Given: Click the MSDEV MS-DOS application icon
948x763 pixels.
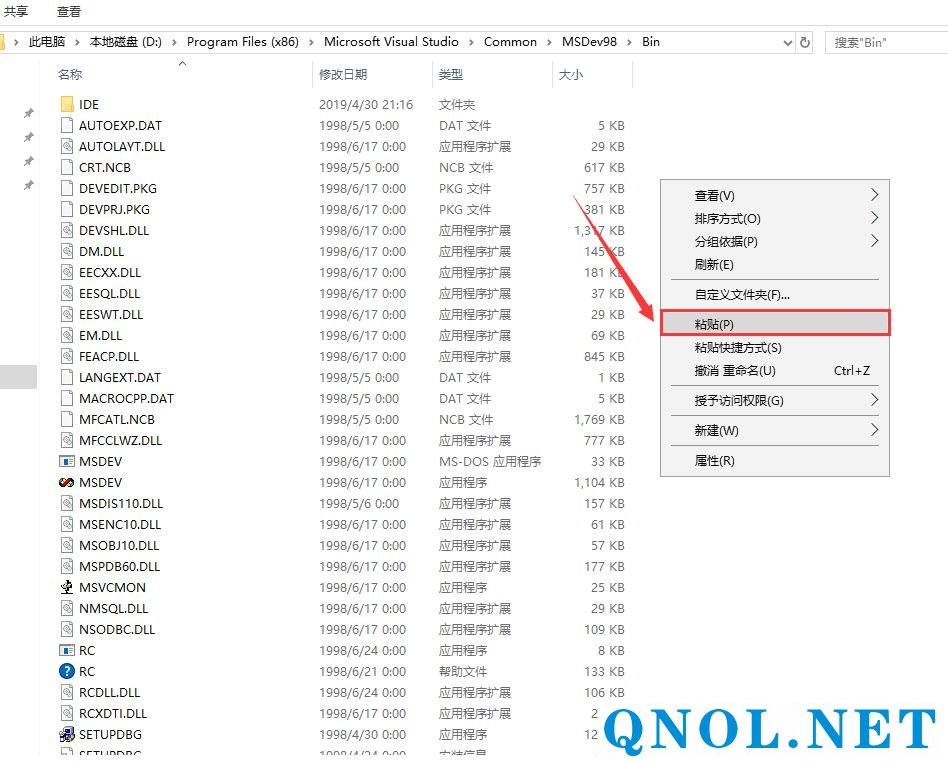Looking at the screenshot, I should [67, 462].
